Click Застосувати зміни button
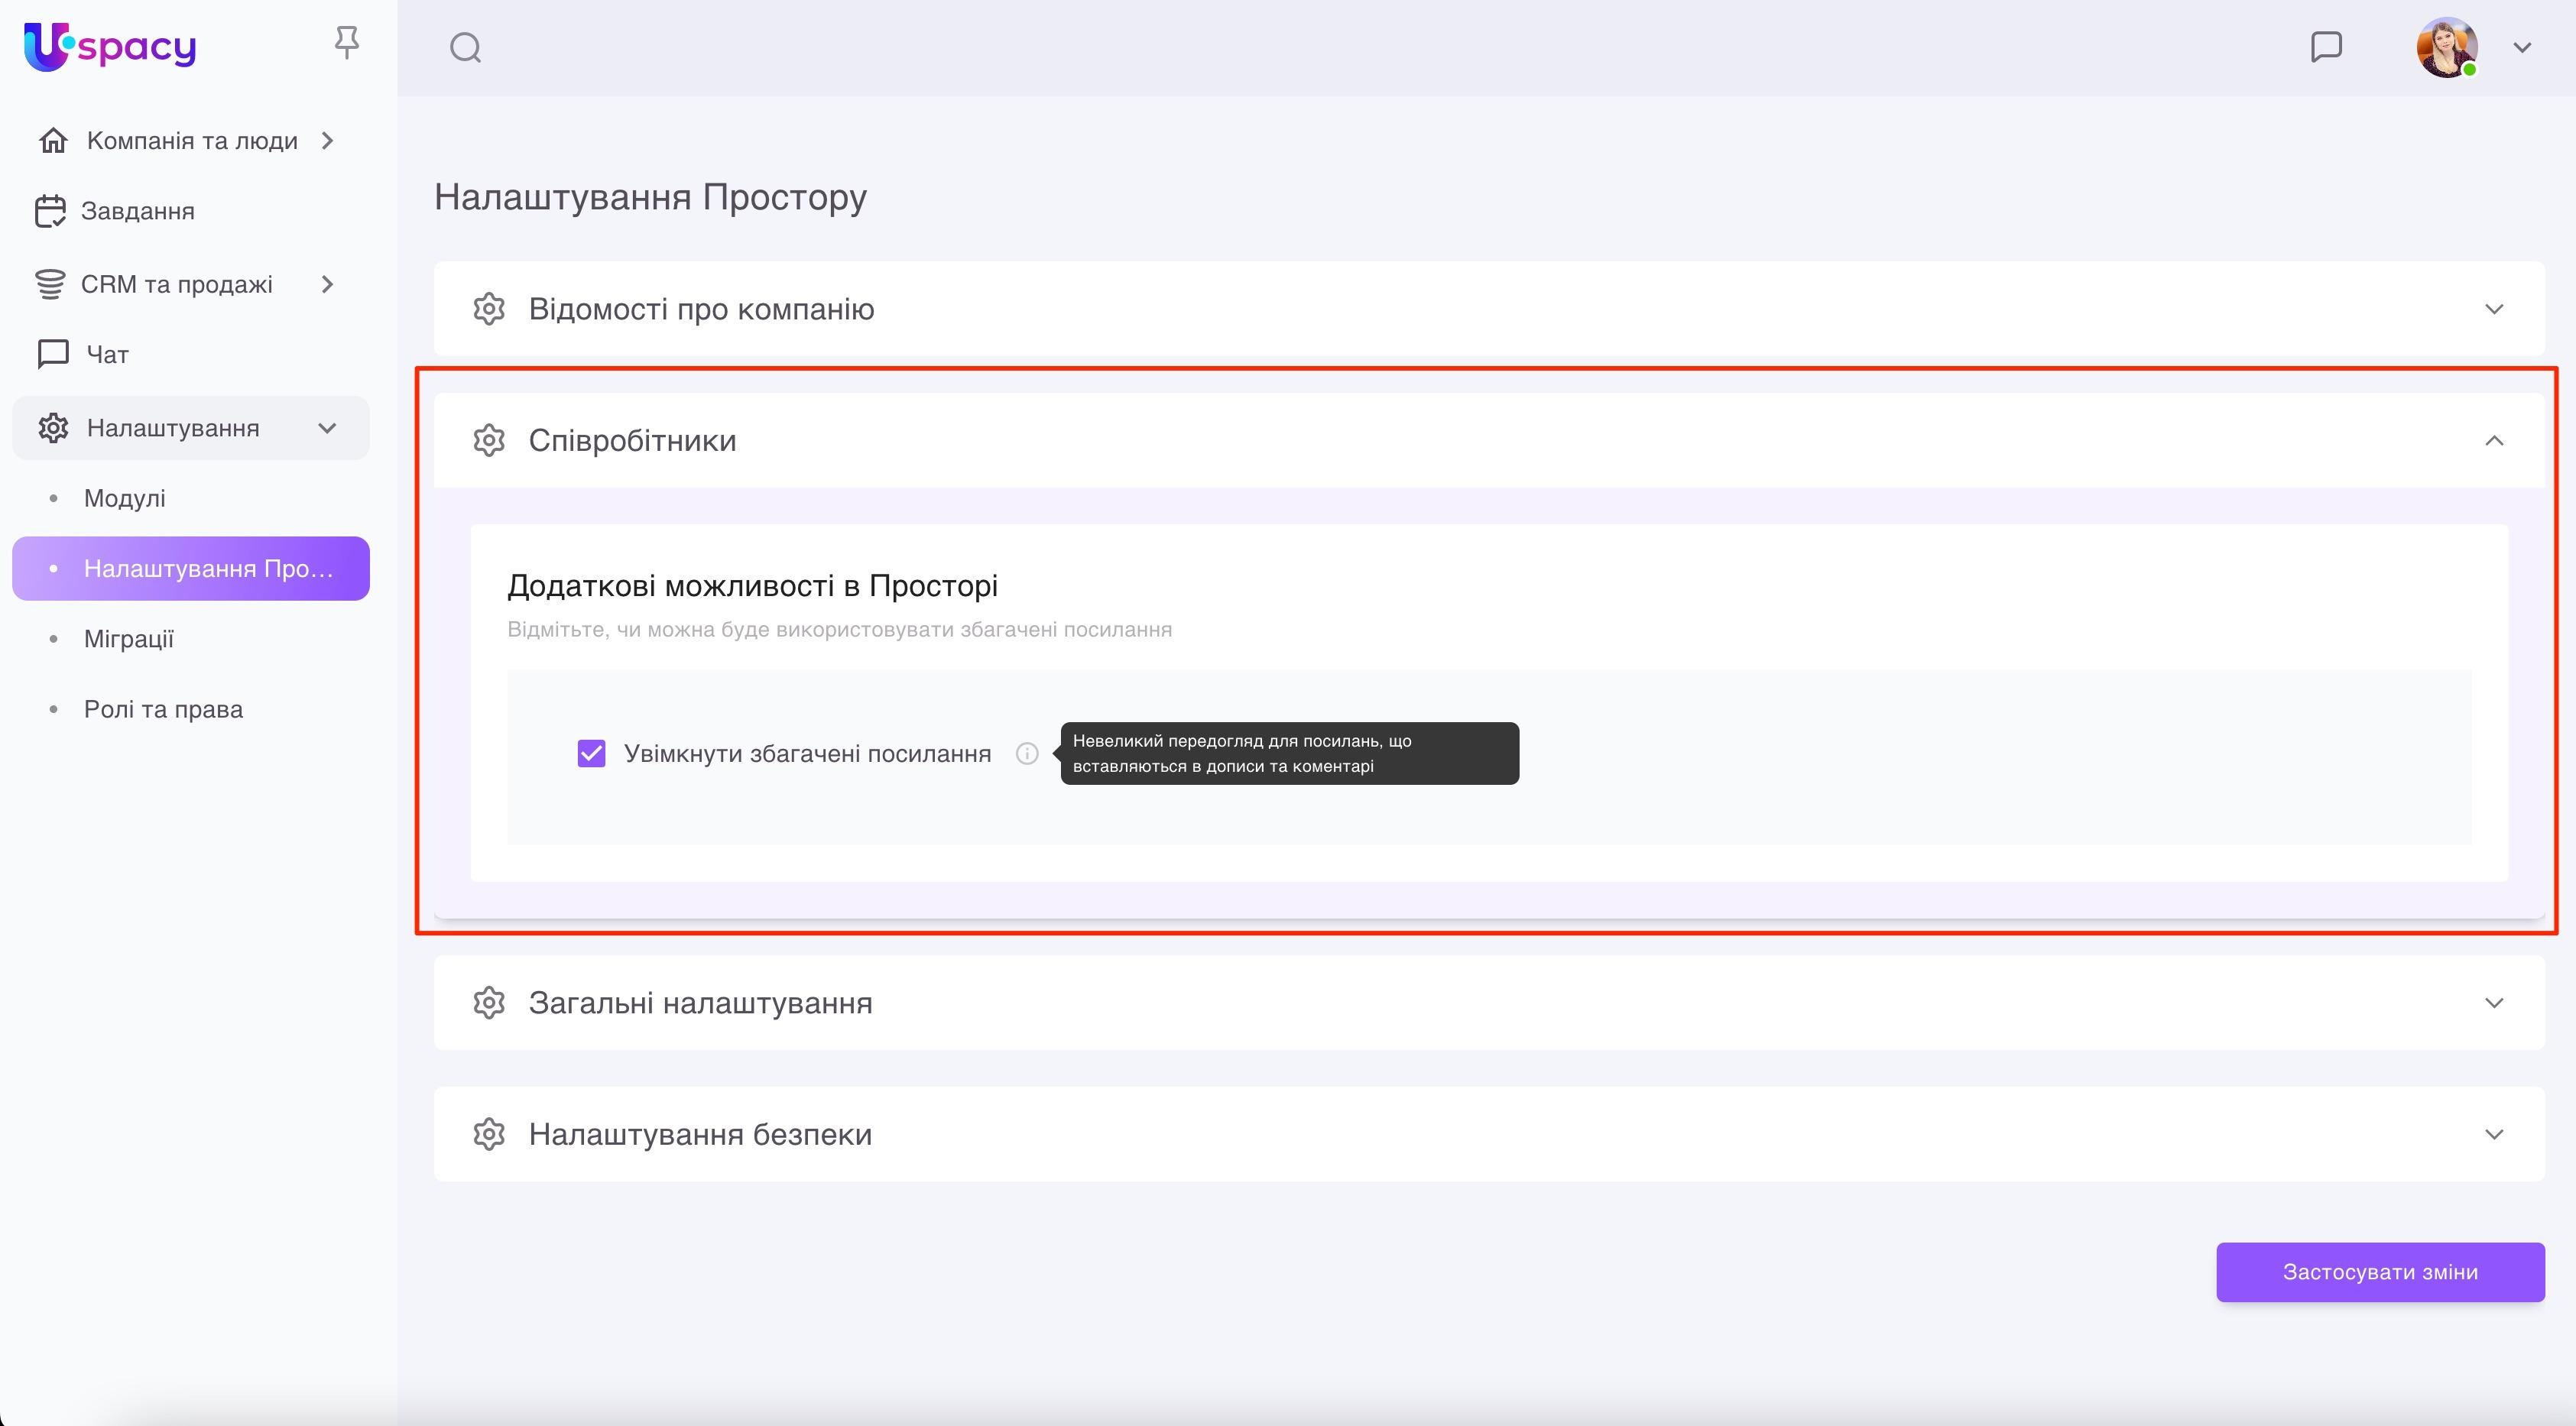 tap(2379, 1272)
